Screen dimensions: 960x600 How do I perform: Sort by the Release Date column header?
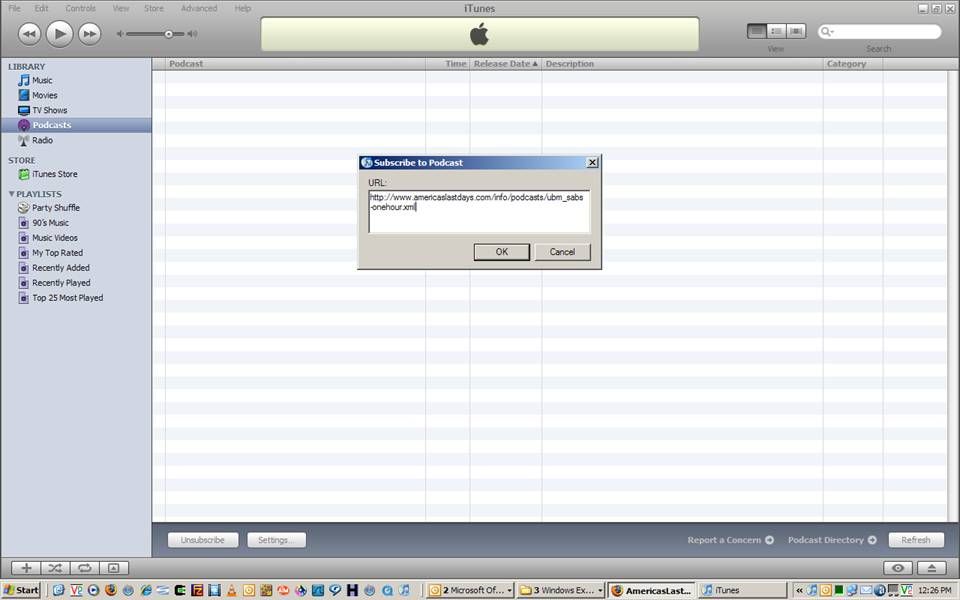506,64
